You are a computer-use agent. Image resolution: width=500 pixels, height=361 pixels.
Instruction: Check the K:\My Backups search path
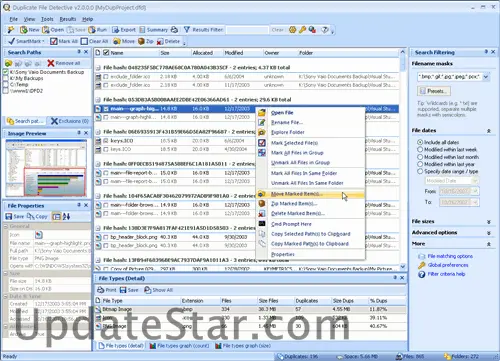[6, 78]
